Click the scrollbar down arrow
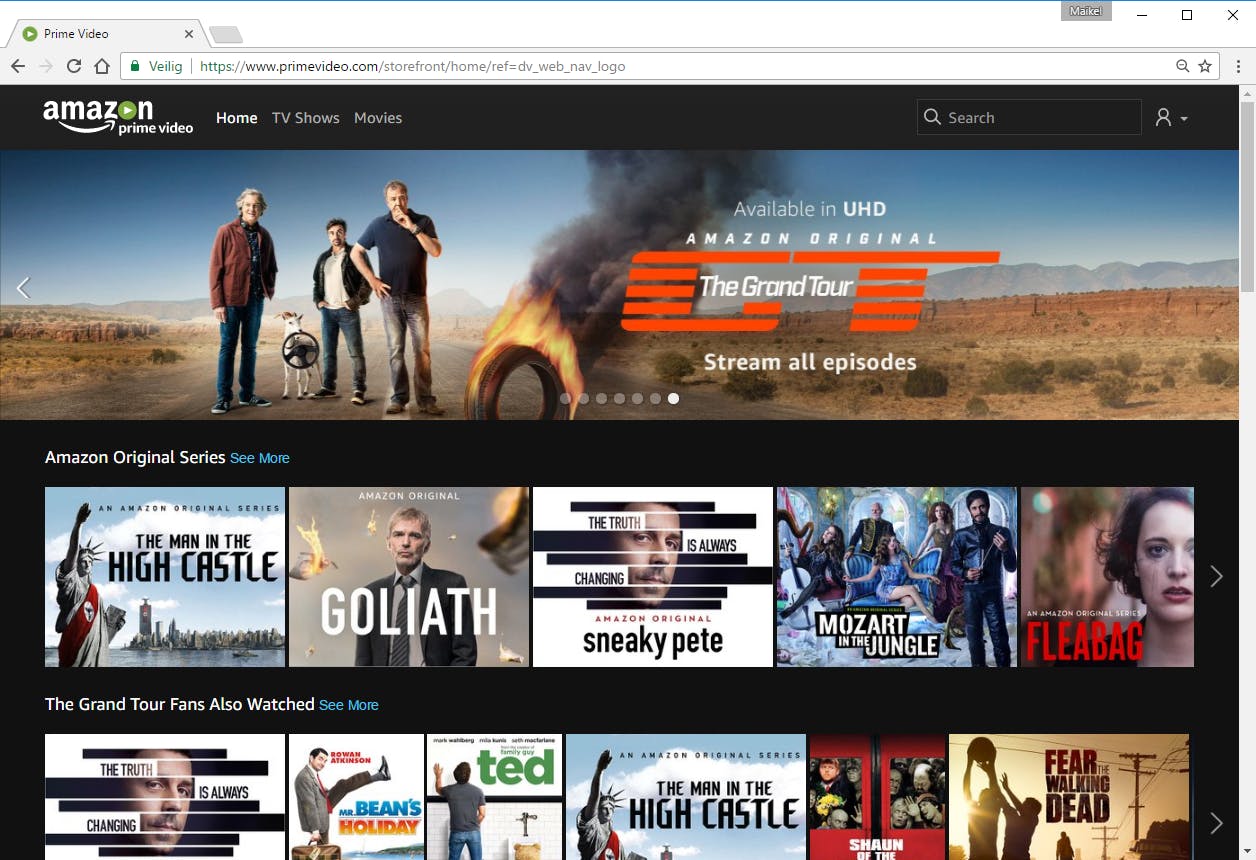Screen dimensions: 1256x860 pos(1247,852)
